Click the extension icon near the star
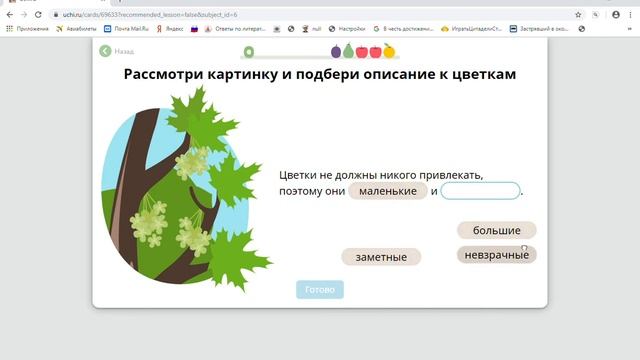Screen dimensions: 640x360 click(x=596, y=15)
